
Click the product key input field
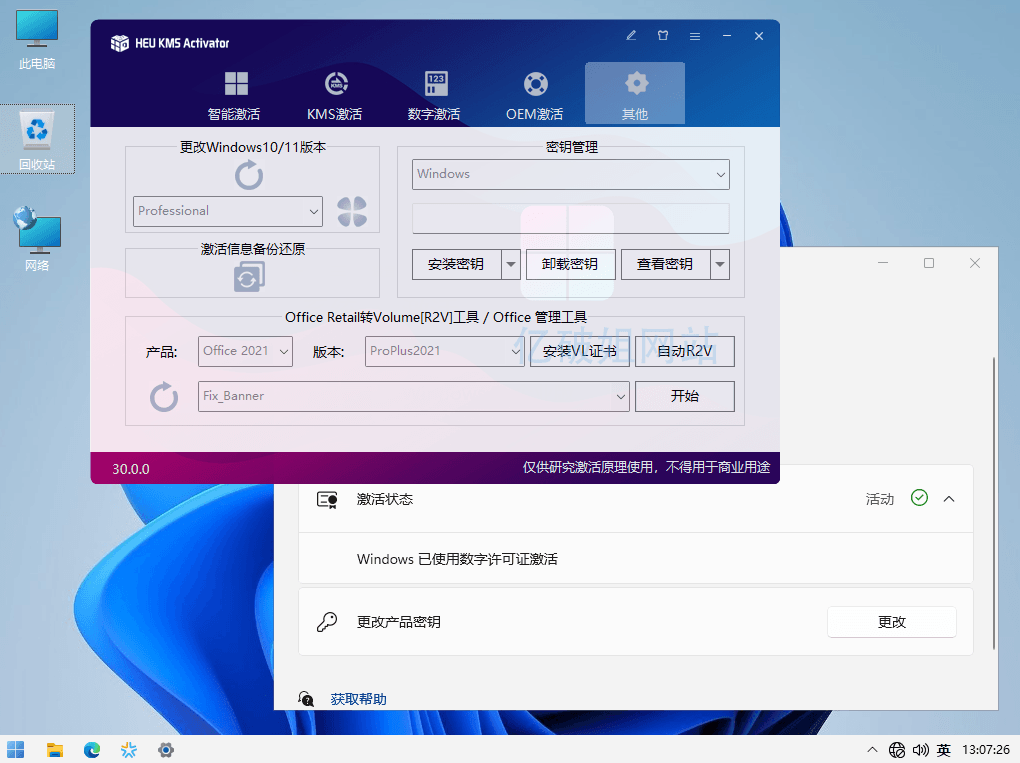570,219
